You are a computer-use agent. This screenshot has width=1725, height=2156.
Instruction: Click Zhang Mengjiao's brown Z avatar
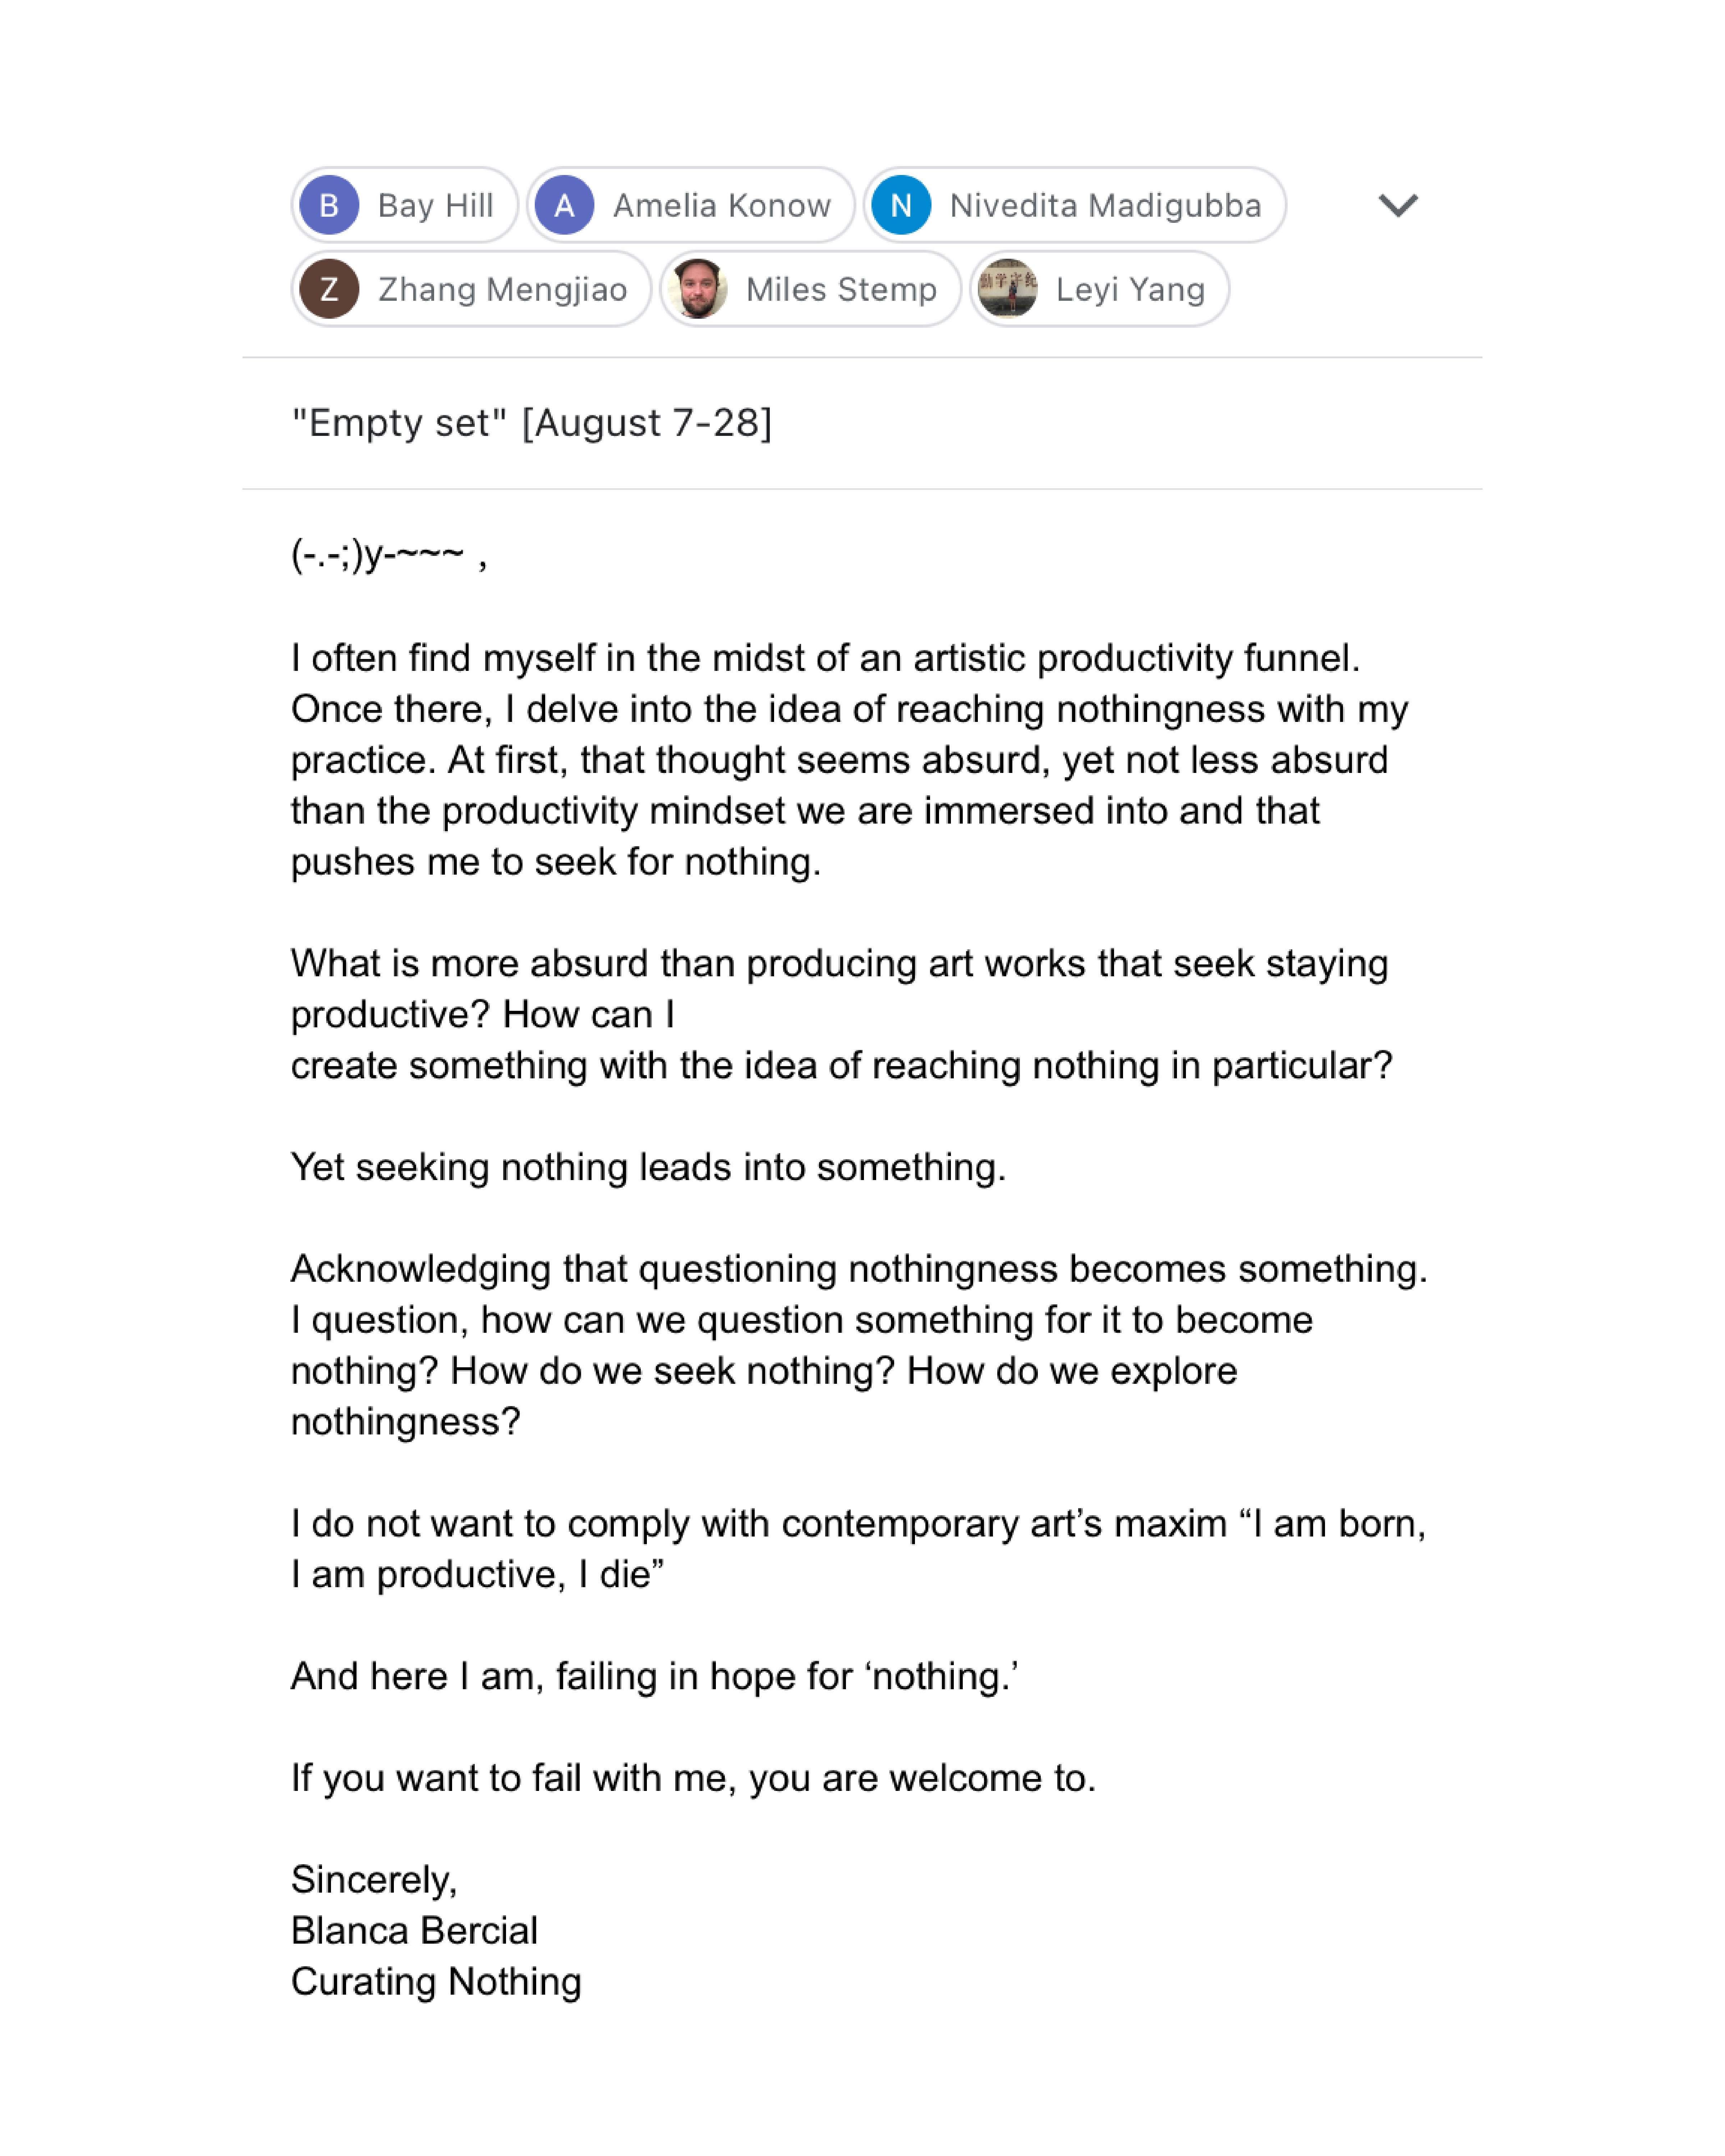tap(329, 289)
